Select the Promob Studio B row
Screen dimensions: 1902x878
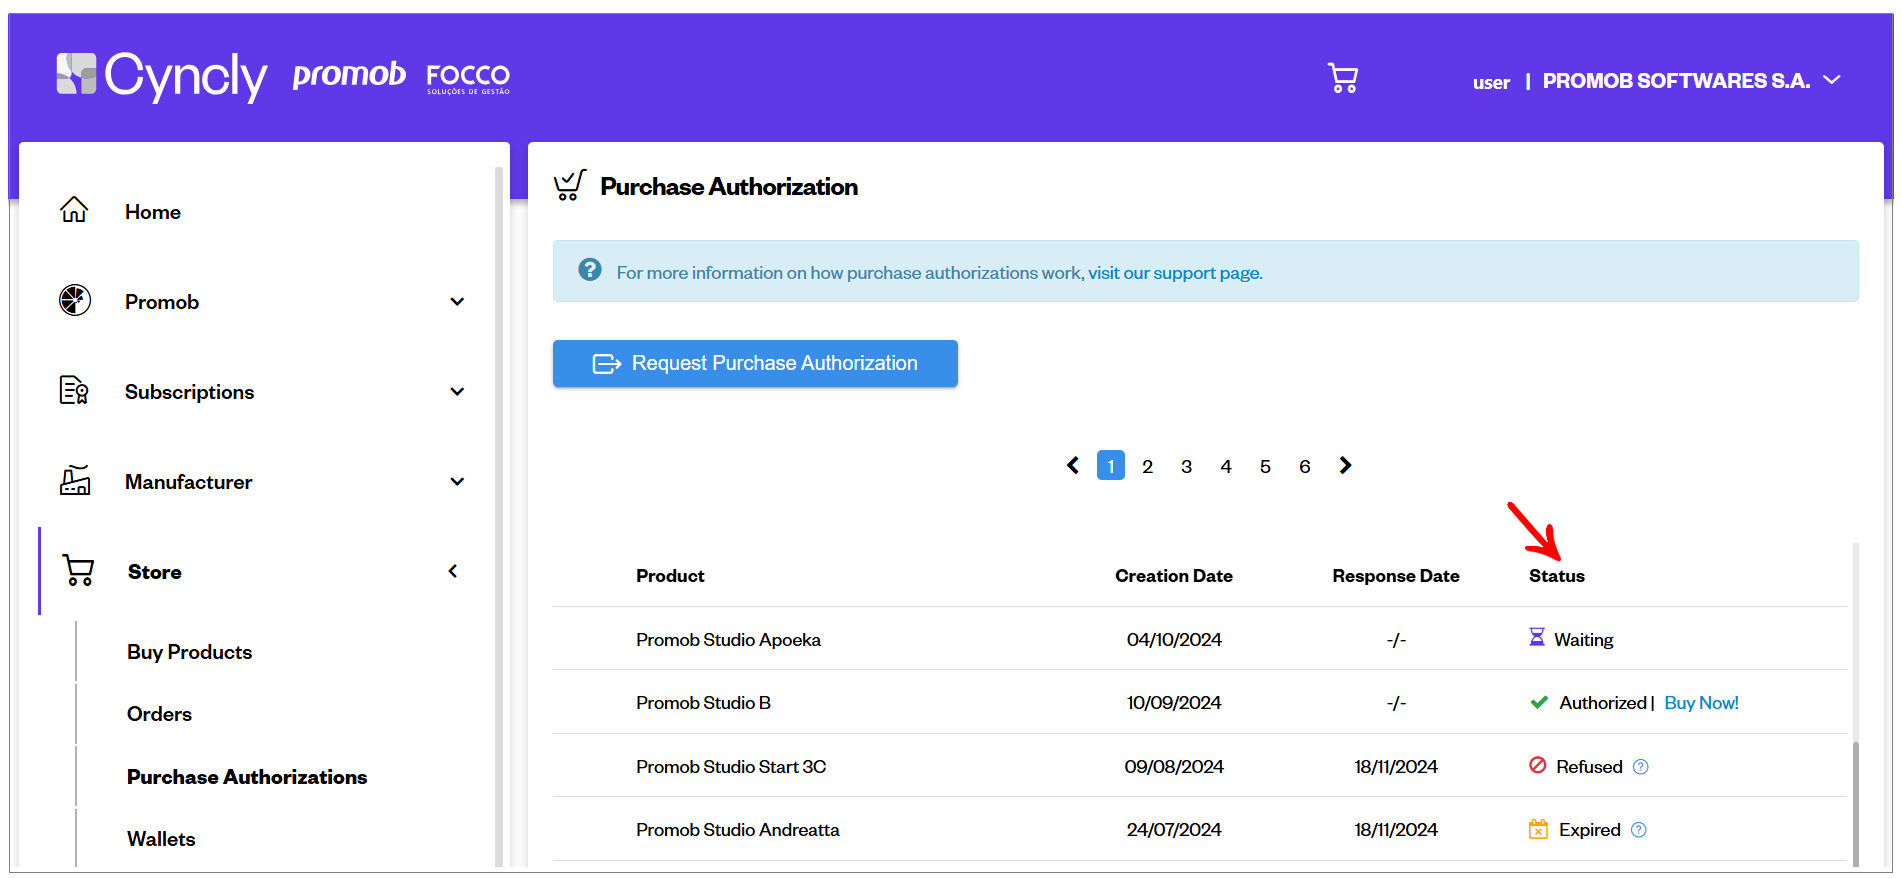click(x=1200, y=702)
